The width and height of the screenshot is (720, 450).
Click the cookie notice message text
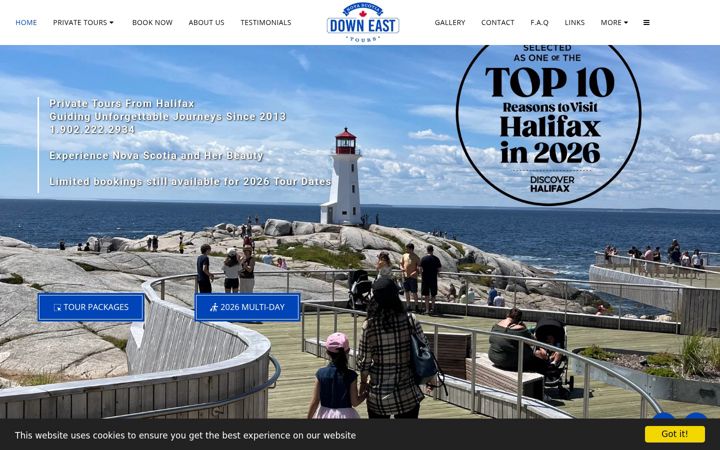click(185, 435)
